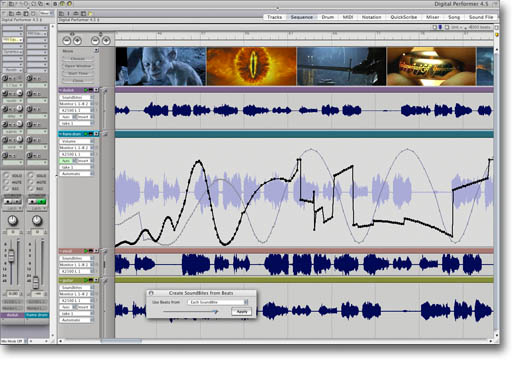521x366 pixels.
Task: Toggle MUTE on the second mixer channel
Action: (31, 182)
